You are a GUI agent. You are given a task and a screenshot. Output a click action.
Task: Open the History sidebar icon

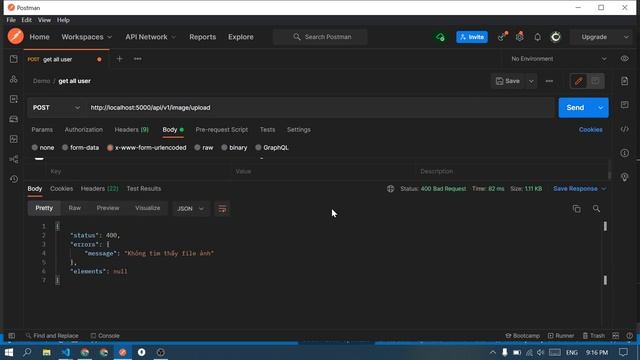pyautogui.click(x=13, y=179)
